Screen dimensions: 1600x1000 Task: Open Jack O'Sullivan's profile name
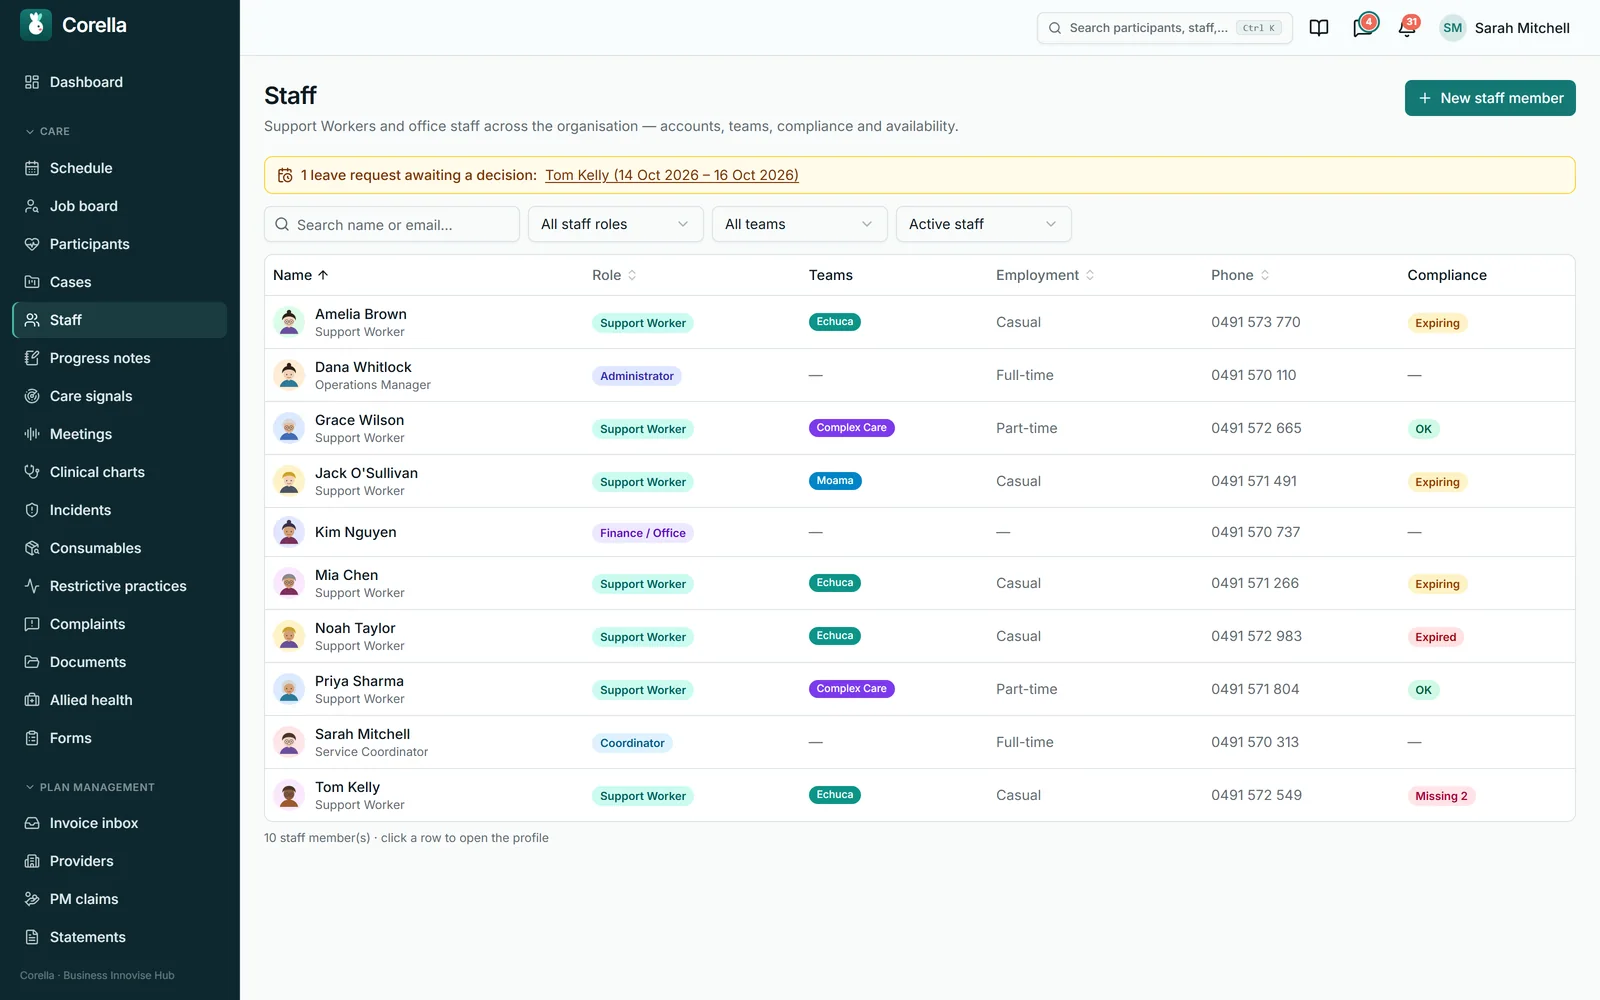tap(366, 473)
